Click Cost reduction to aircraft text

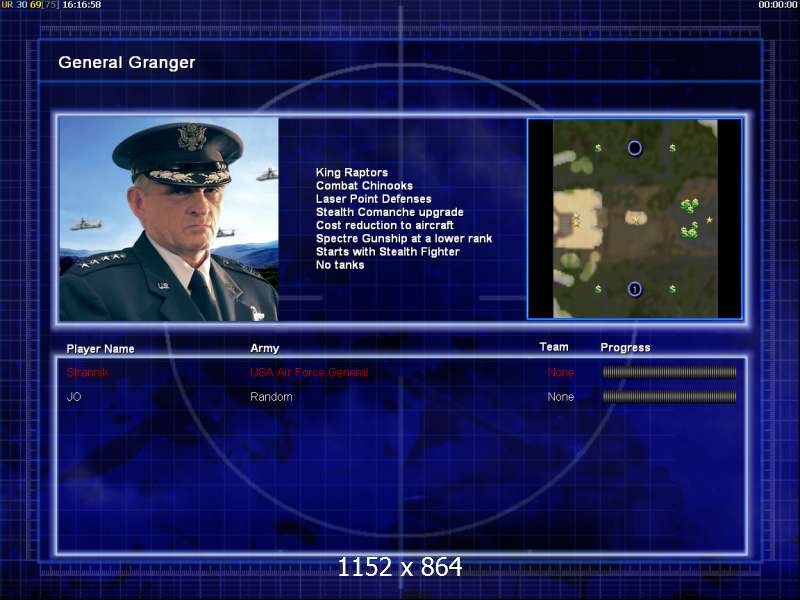pyautogui.click(x=385, y=226)
